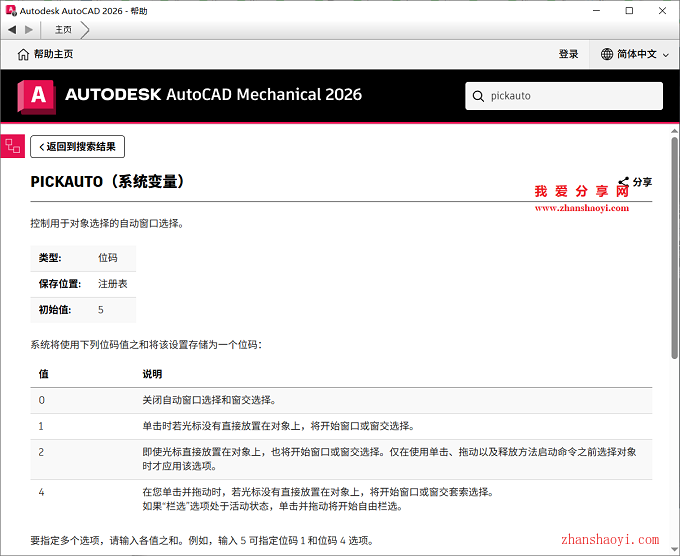Click the 保存位置: label cell
The image size is (680, 556).
pos(60,284)
